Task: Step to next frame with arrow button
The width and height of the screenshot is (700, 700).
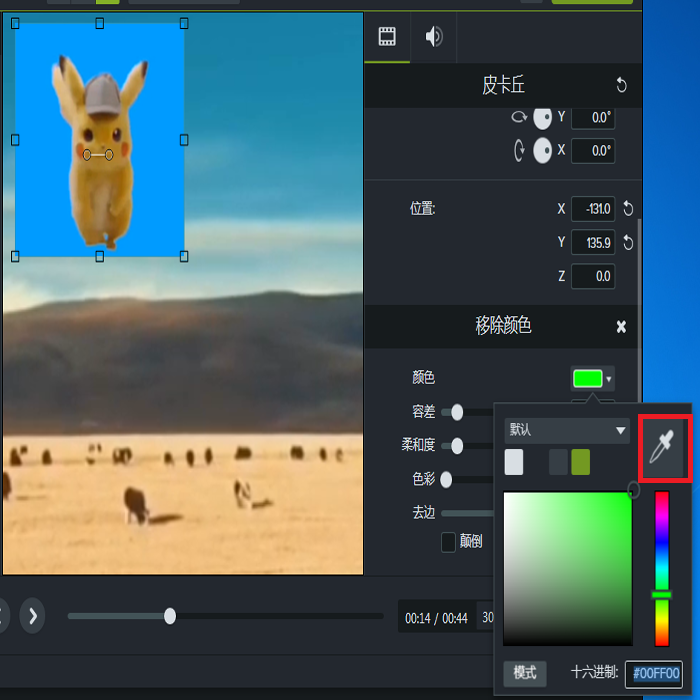Action: coord(32,617)
